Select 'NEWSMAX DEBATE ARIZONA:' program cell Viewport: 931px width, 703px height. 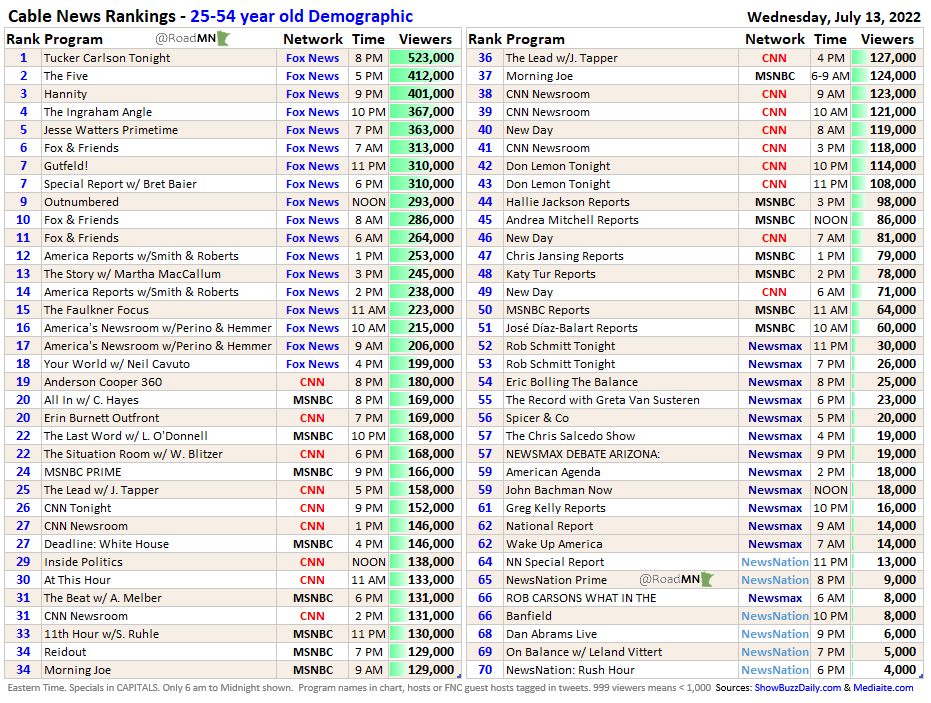point(621,454)
